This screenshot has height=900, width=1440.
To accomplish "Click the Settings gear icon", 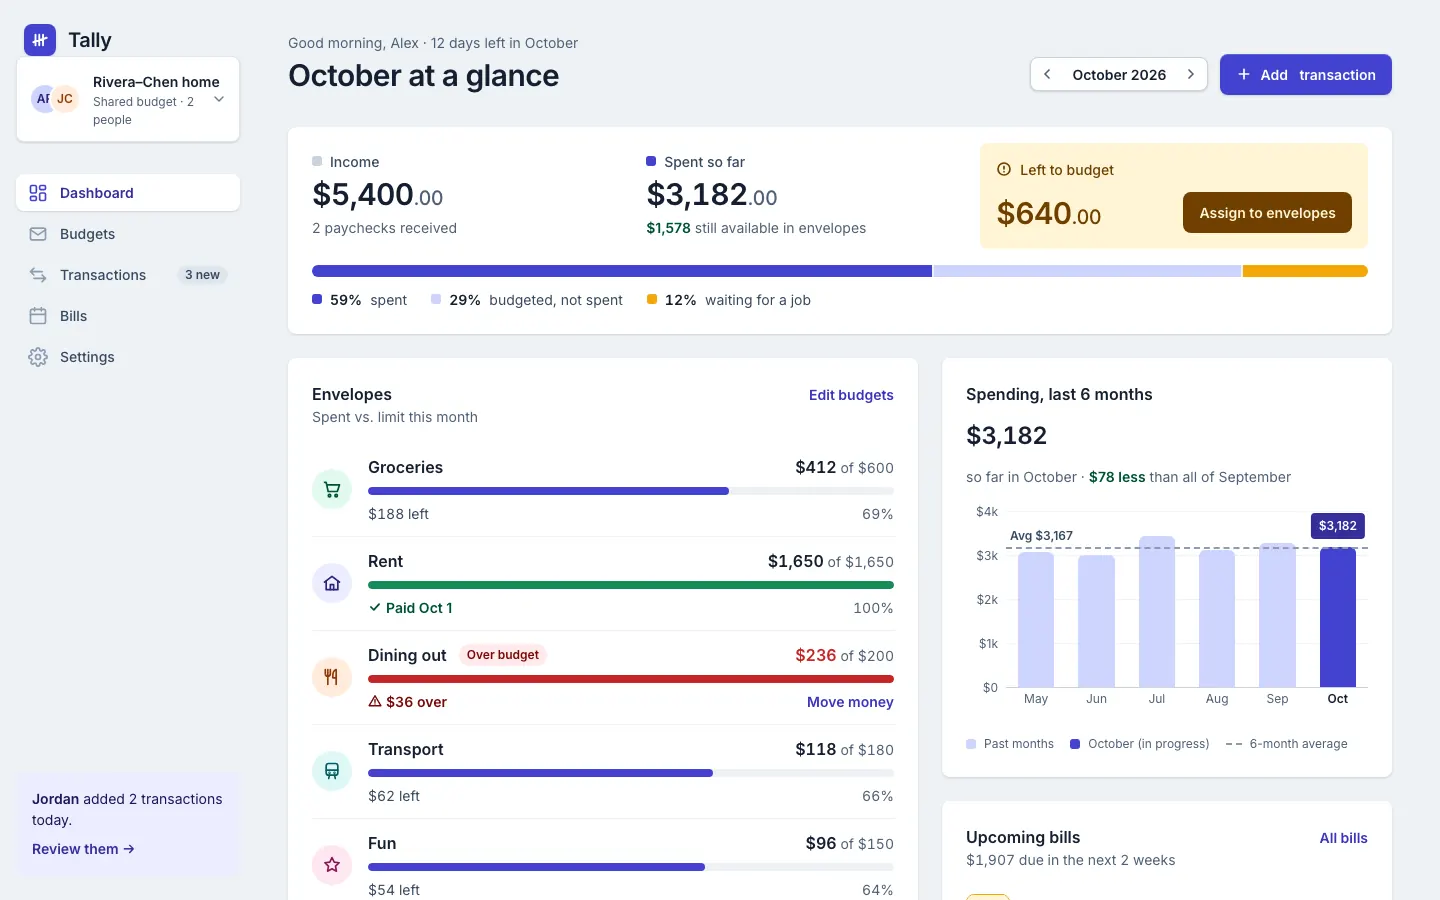I will tap(38, 357).
